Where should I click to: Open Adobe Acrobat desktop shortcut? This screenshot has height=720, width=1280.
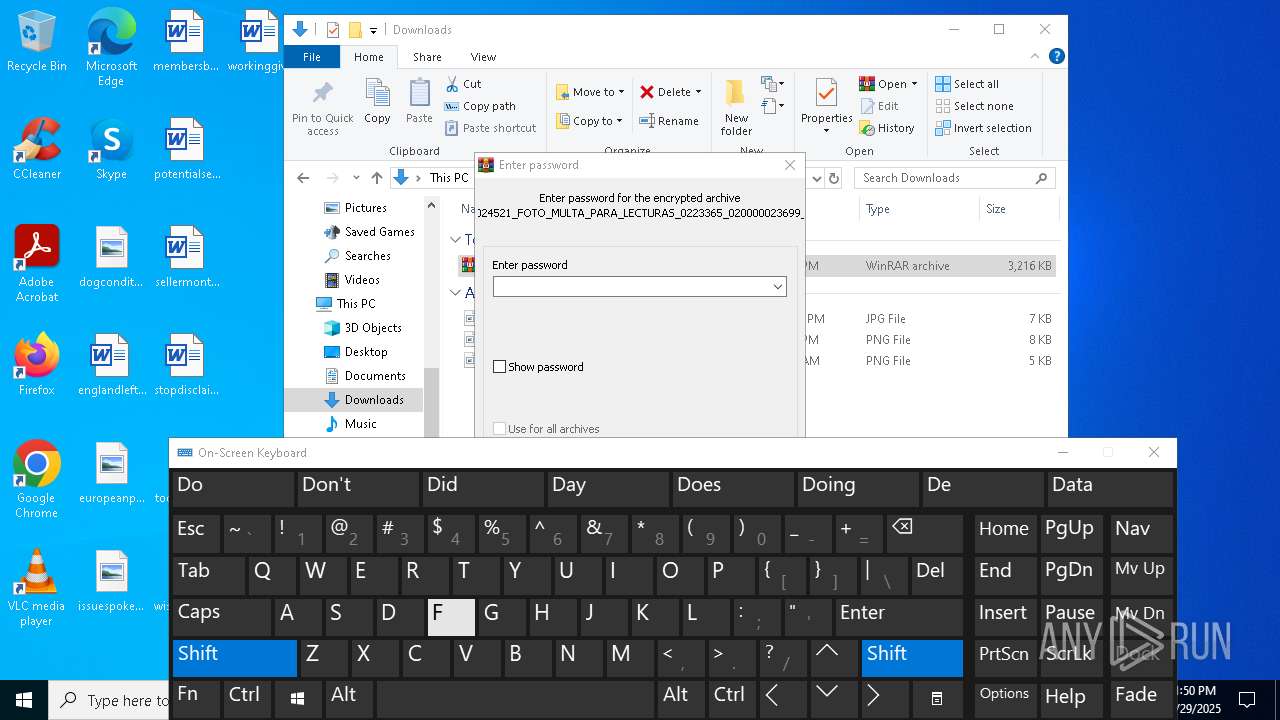point(37,264)
